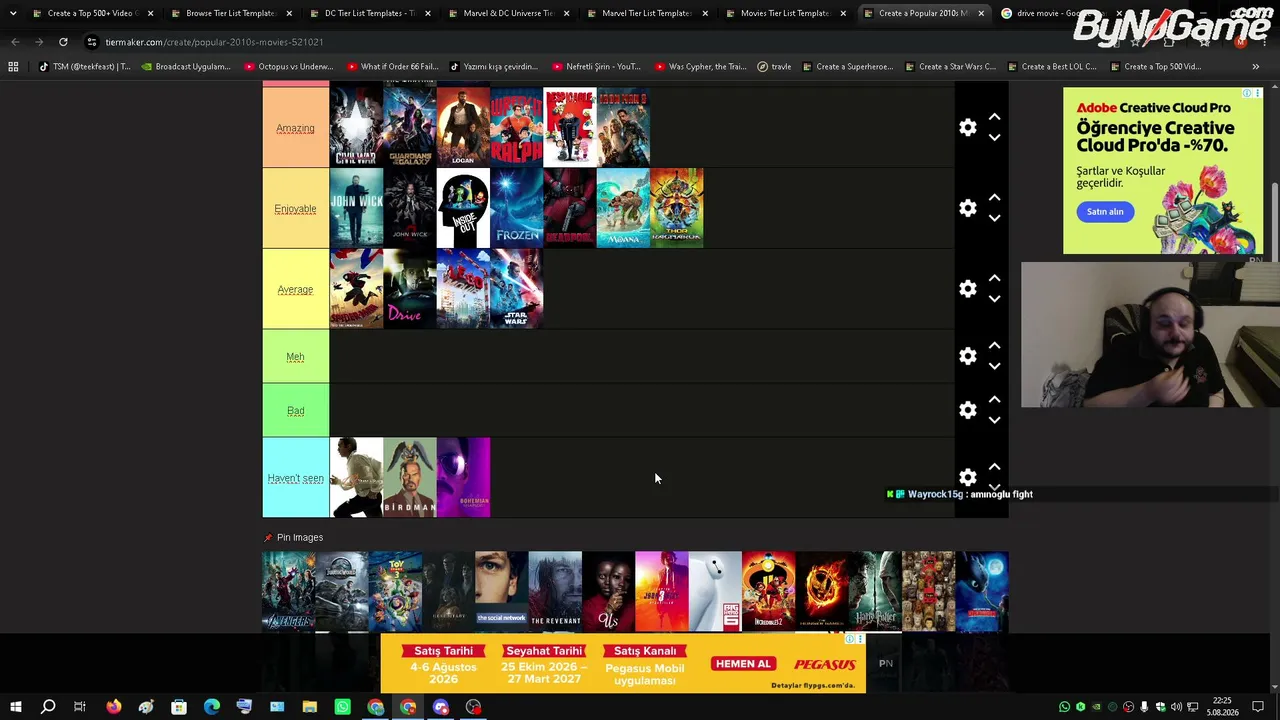Open settings gear for Amazing tier

pos(967,128)
